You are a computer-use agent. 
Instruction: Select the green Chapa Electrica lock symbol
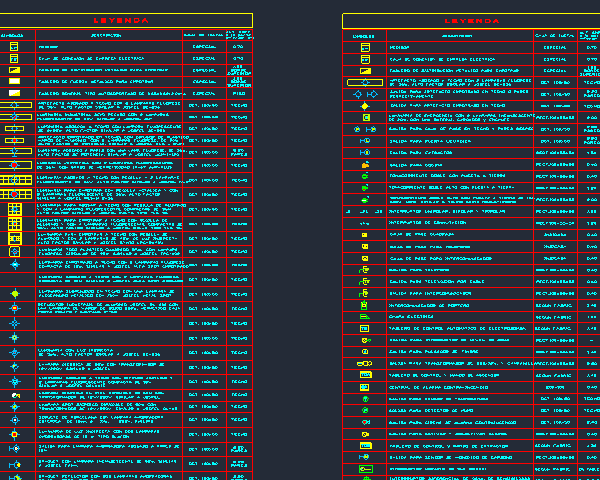[x=364, y=317]
